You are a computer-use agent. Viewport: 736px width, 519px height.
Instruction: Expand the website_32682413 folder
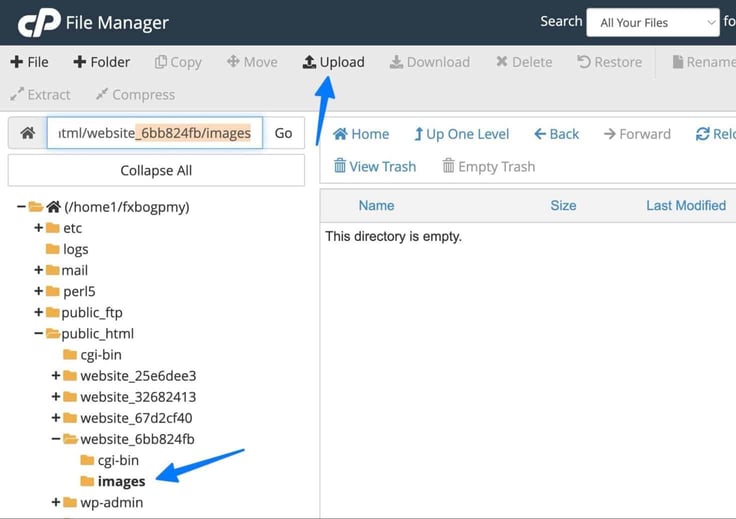[x=56, y=397]
